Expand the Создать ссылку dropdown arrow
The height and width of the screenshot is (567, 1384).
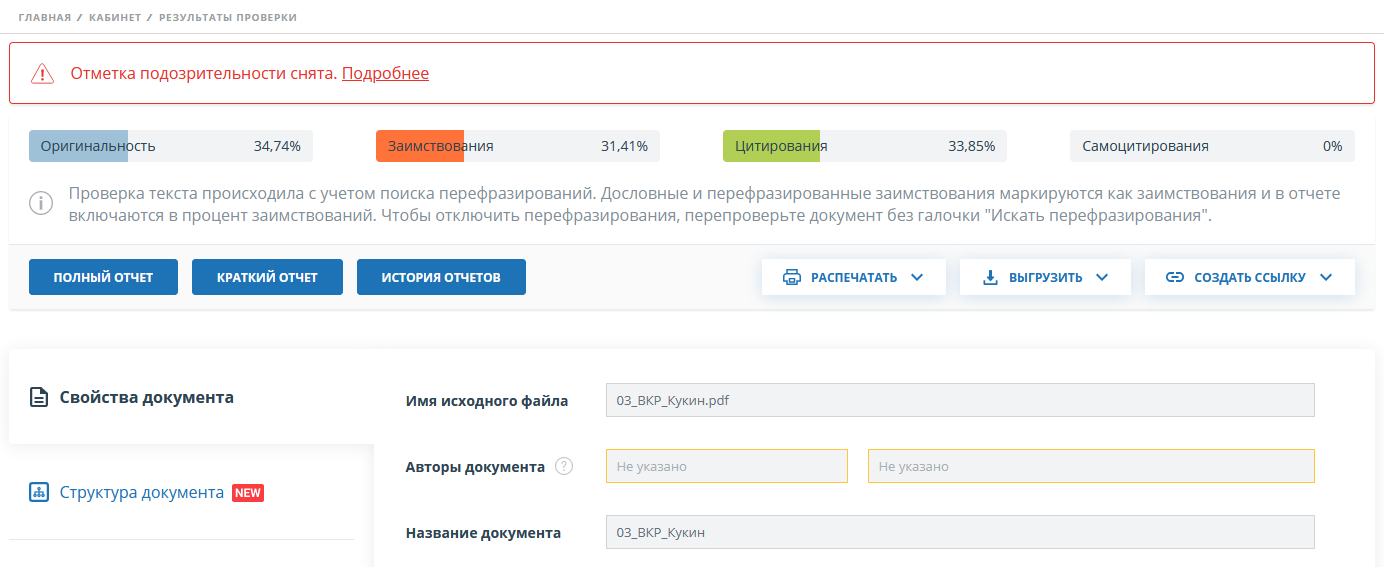(x=1326, y=277)
